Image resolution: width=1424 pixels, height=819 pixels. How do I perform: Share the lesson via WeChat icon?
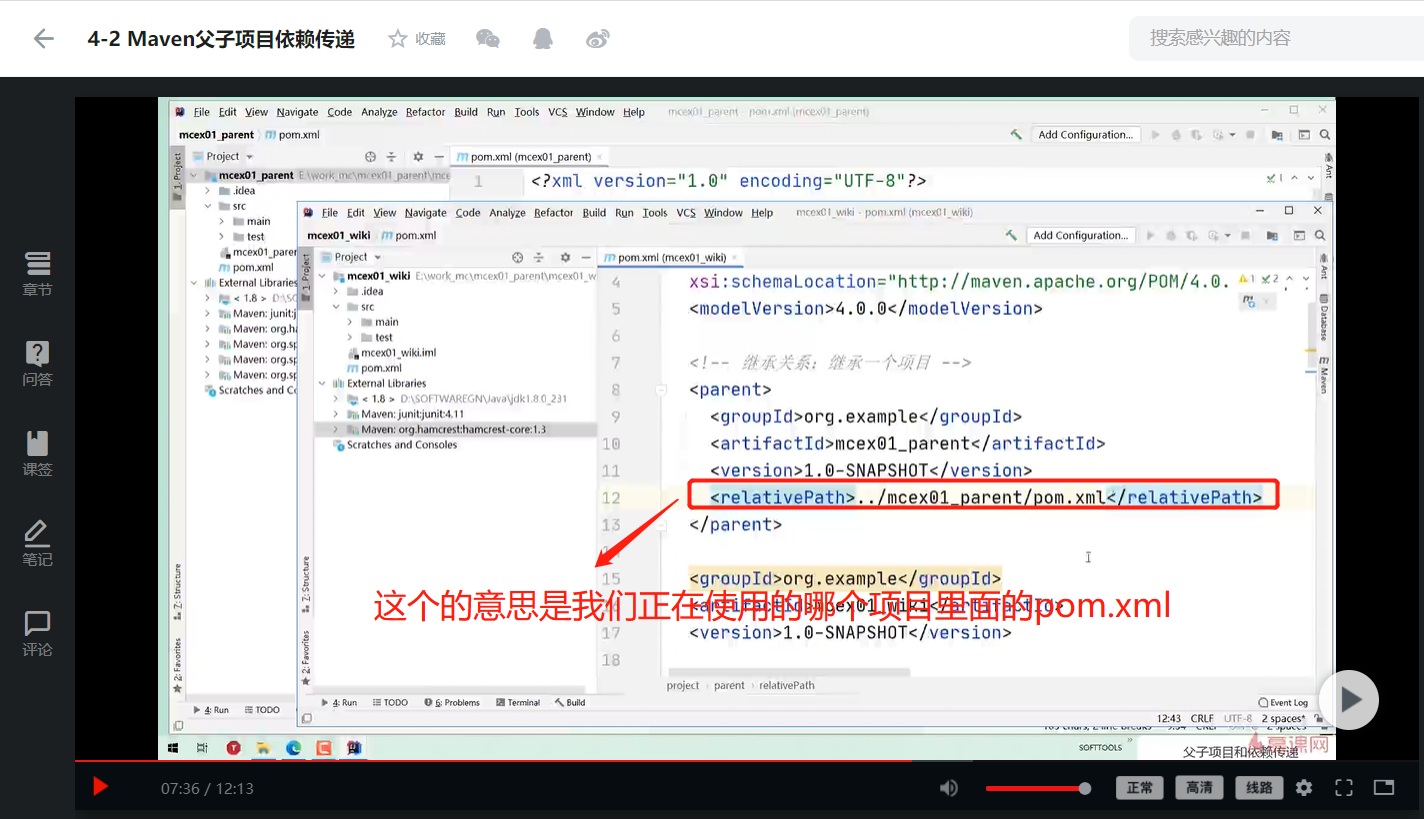pos(488,39)
